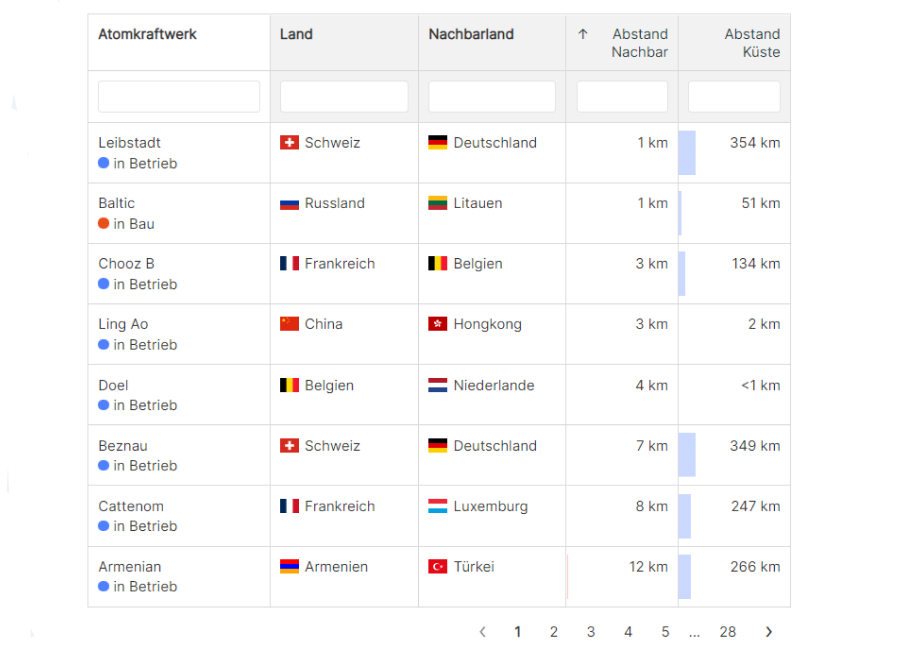Click the Atomkraftwerk filter input field
Screen dimensions: 900x650
pos(179,96)
